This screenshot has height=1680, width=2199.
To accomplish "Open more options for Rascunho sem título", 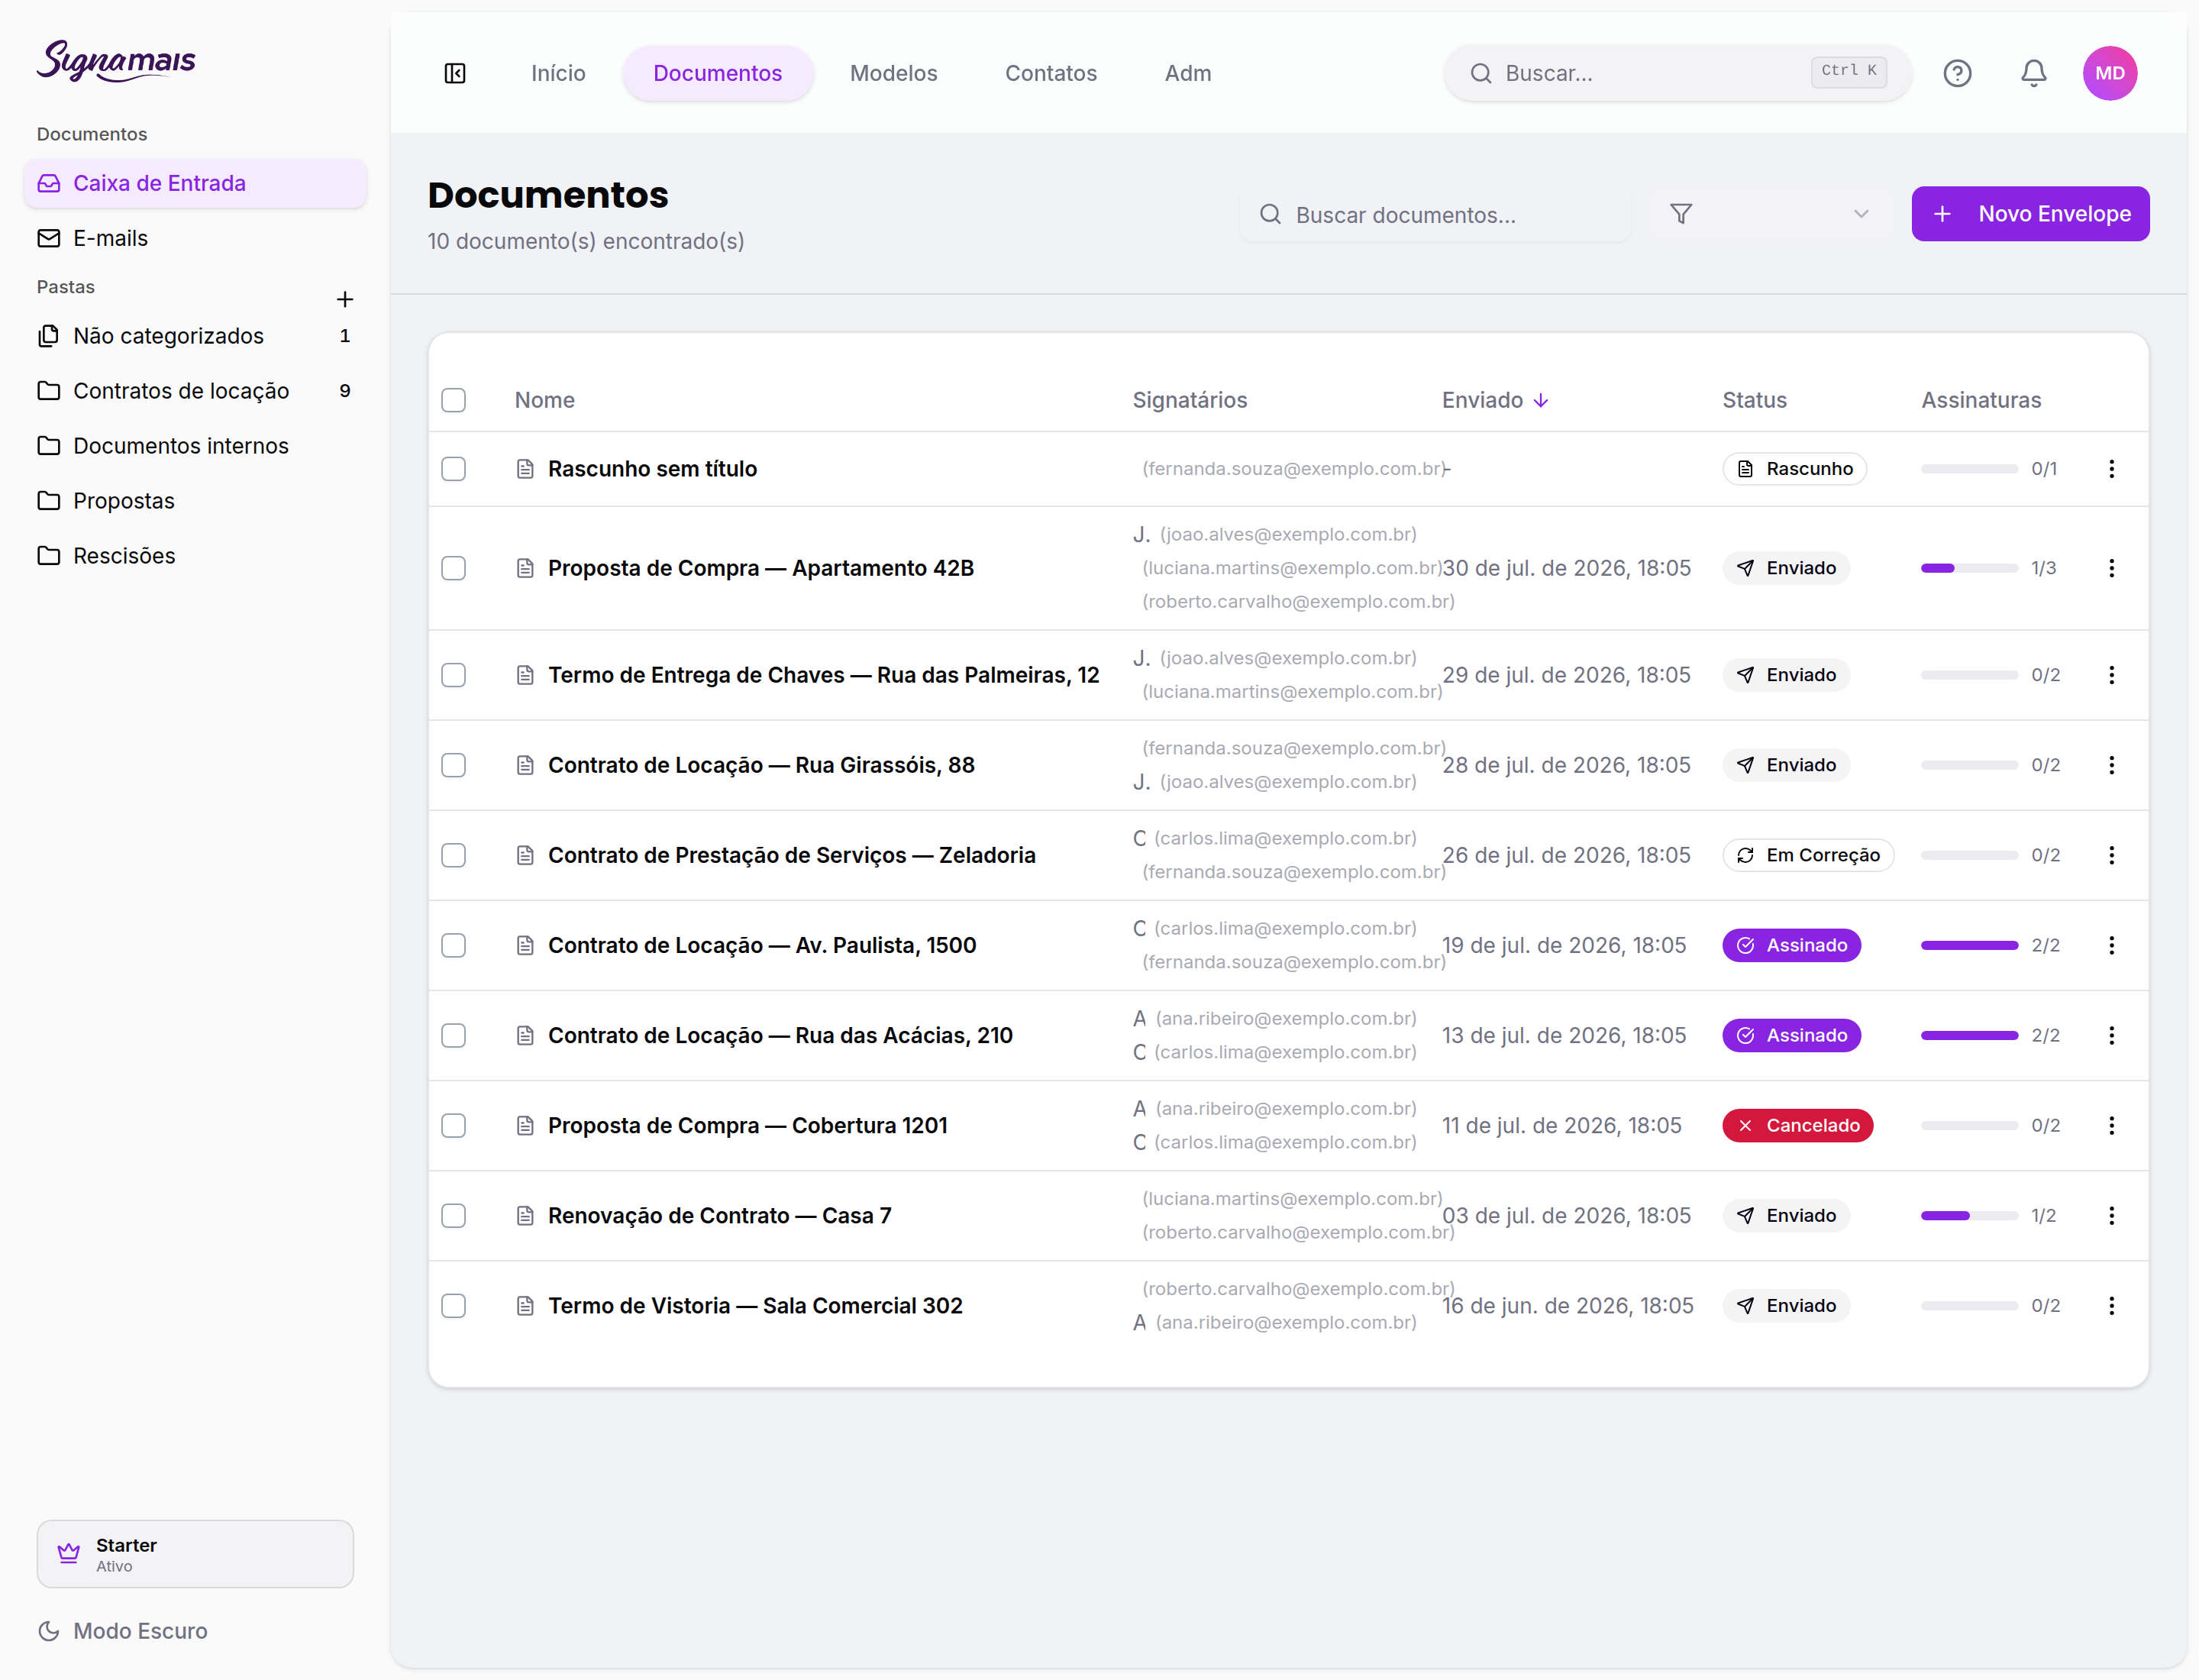I will coord(2111,468).
